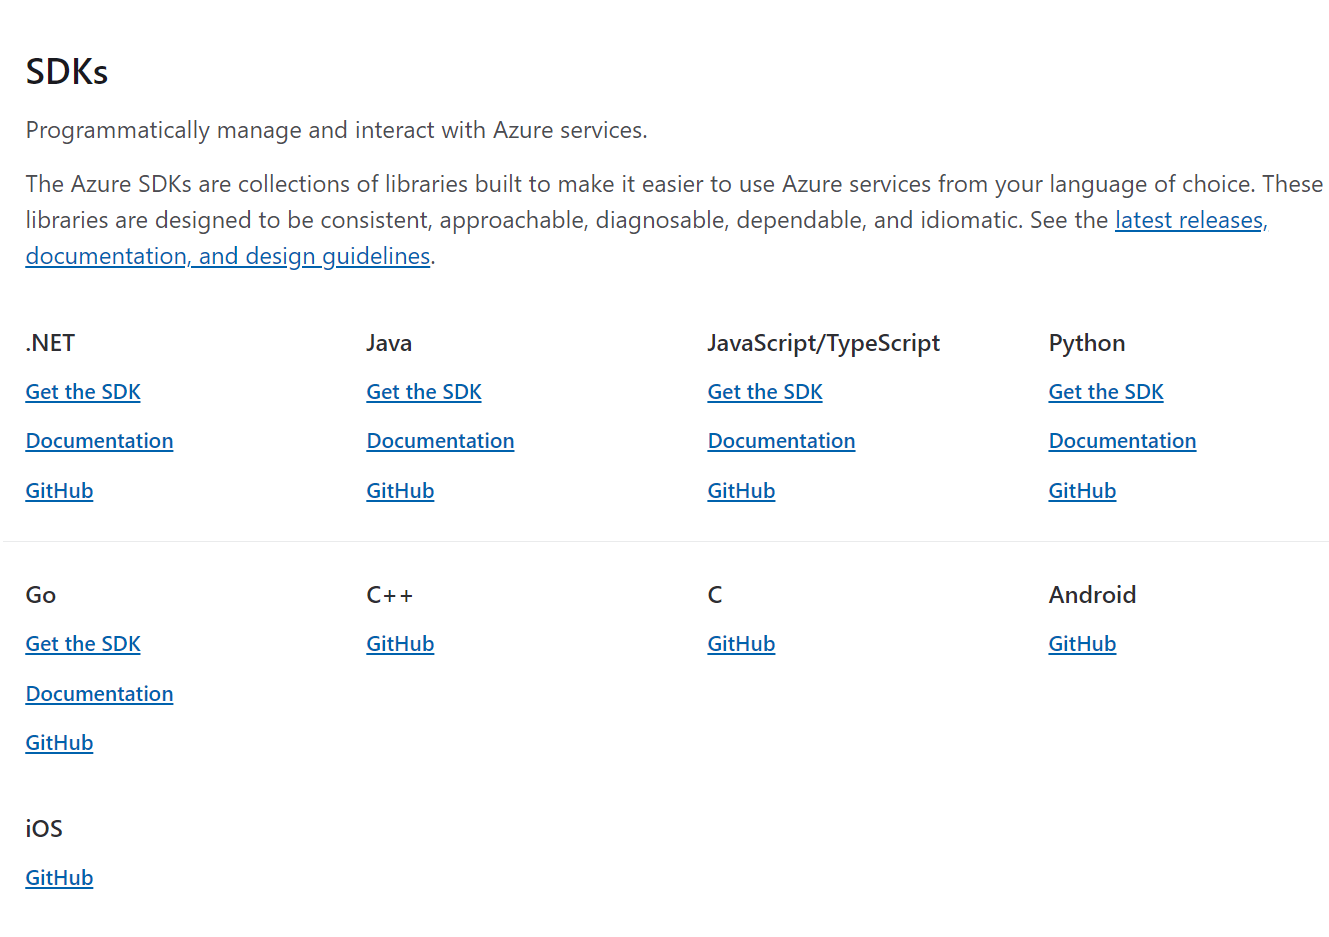Open Documentation under Go
The height and width of the screenshot is (937, 1329).
coord(99,694)
